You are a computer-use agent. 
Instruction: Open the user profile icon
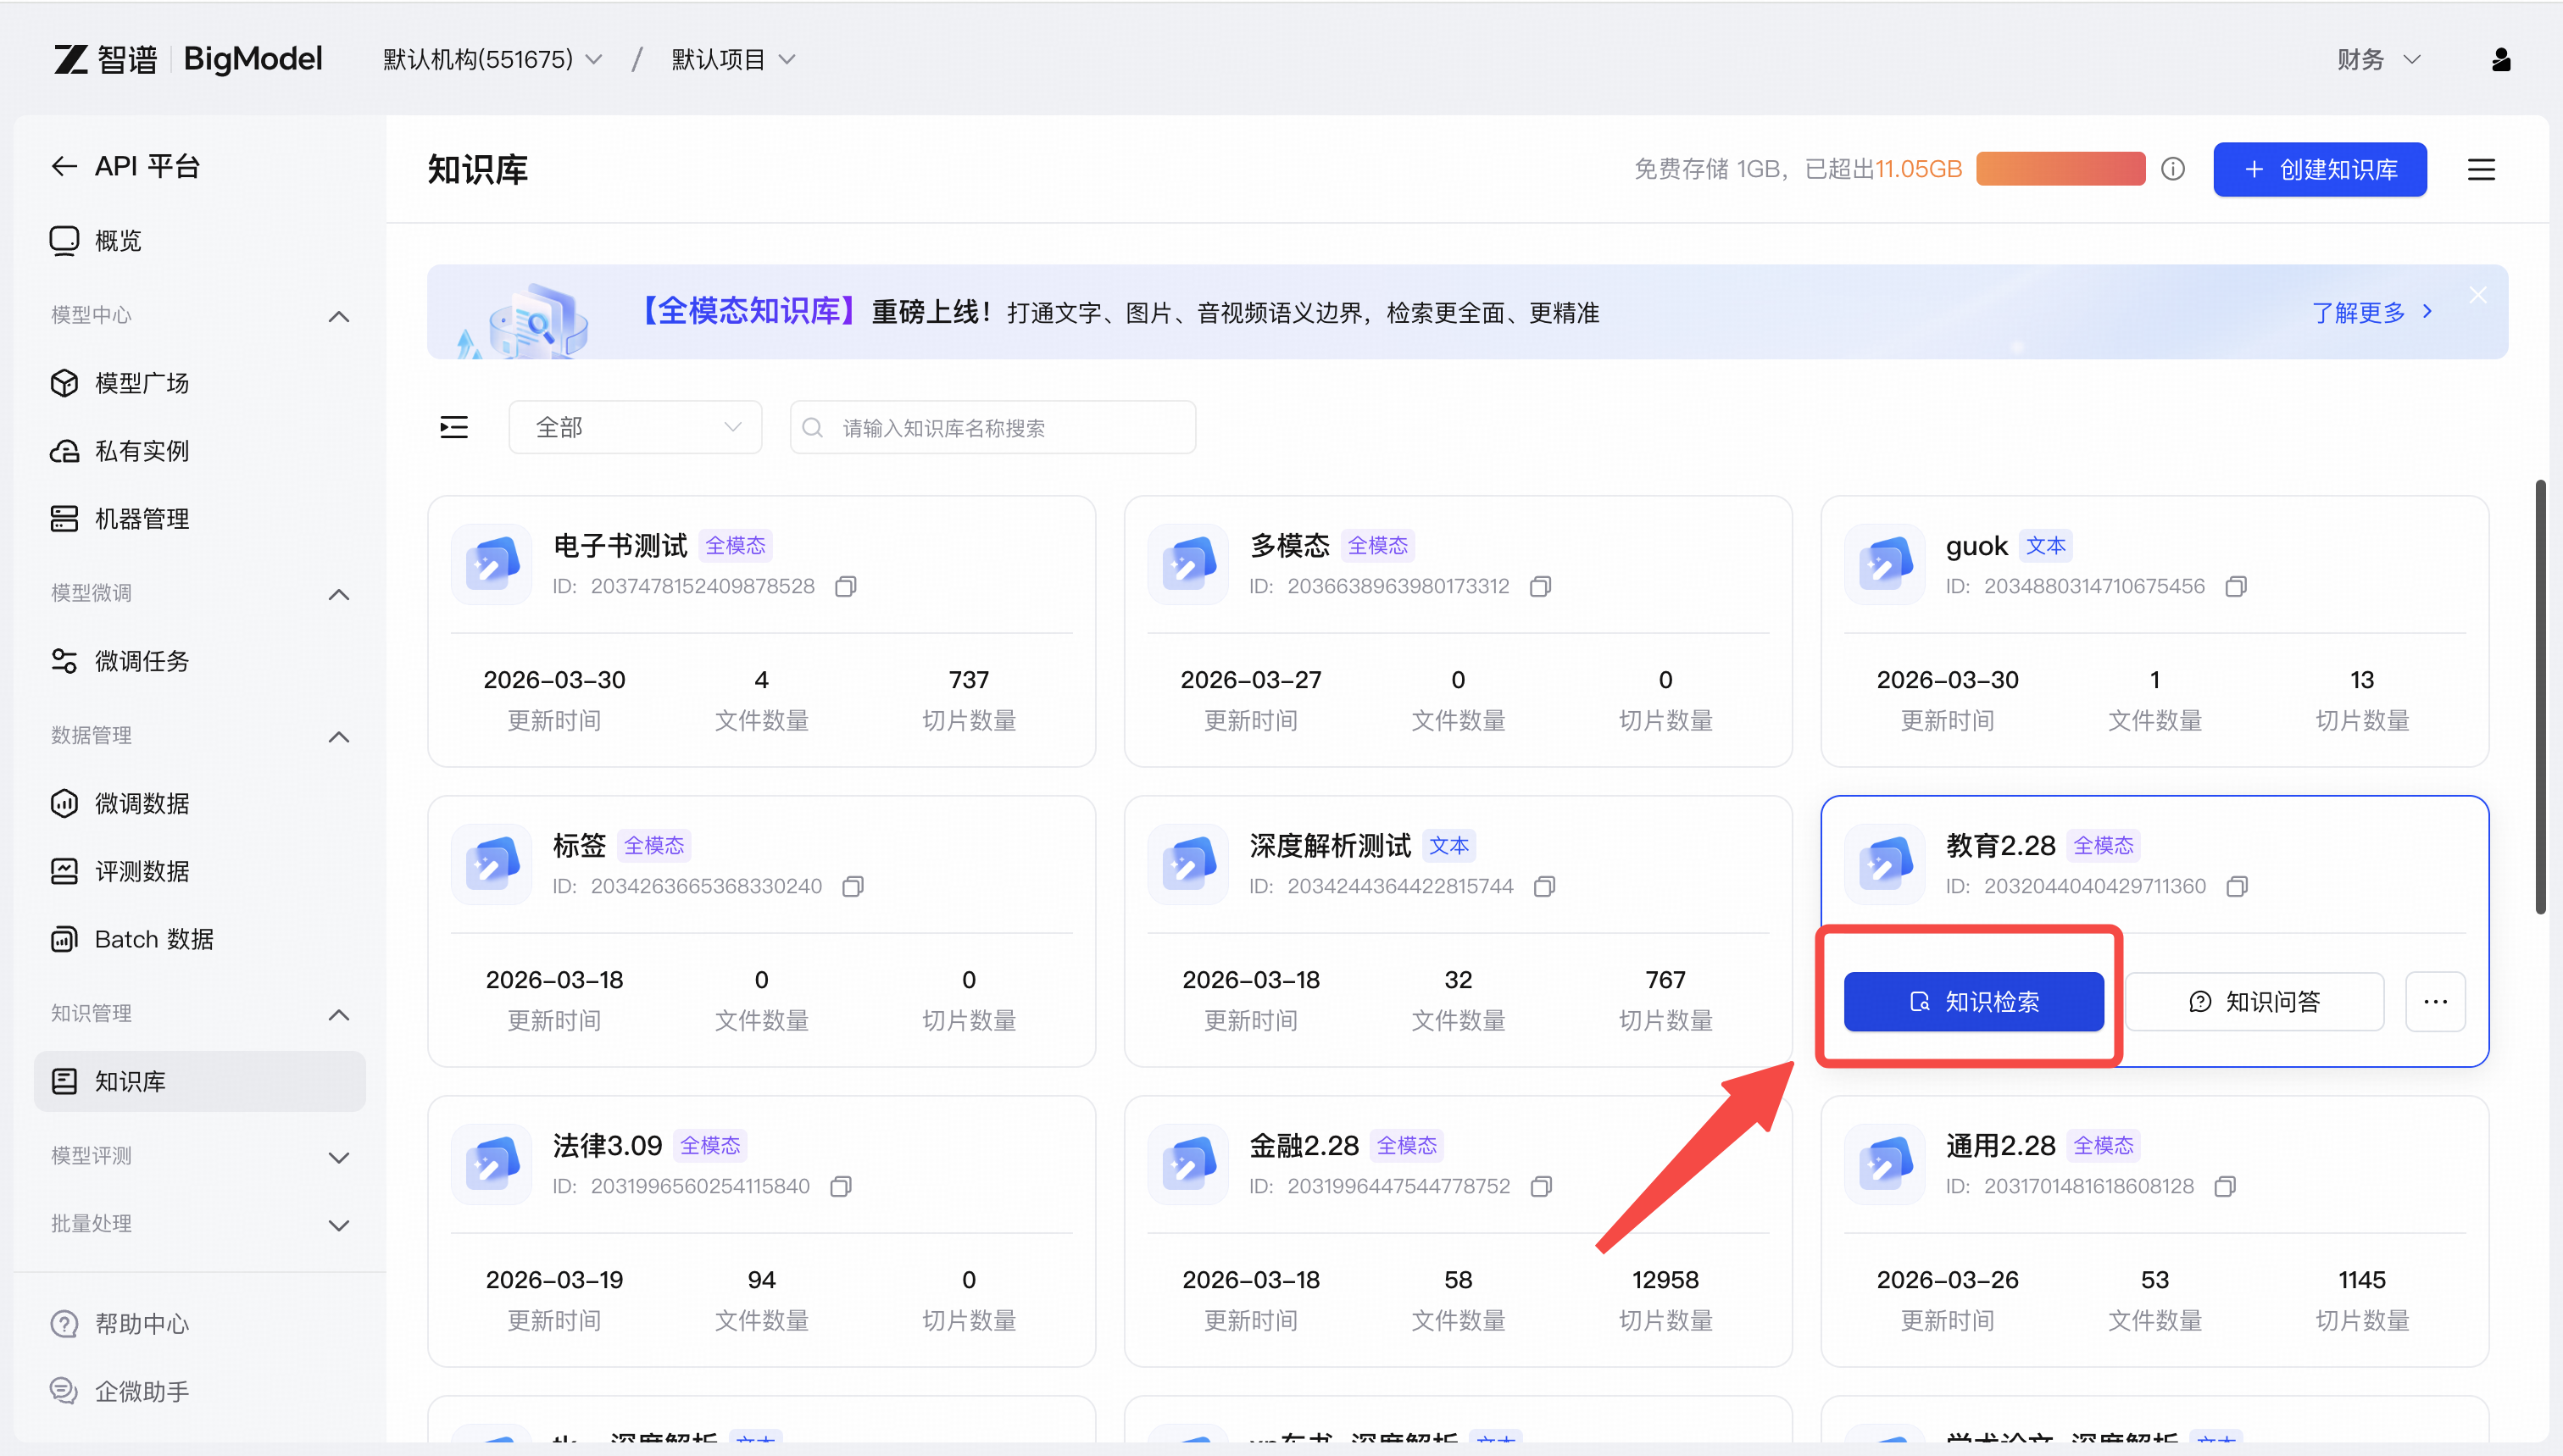tap(2500, 60)
